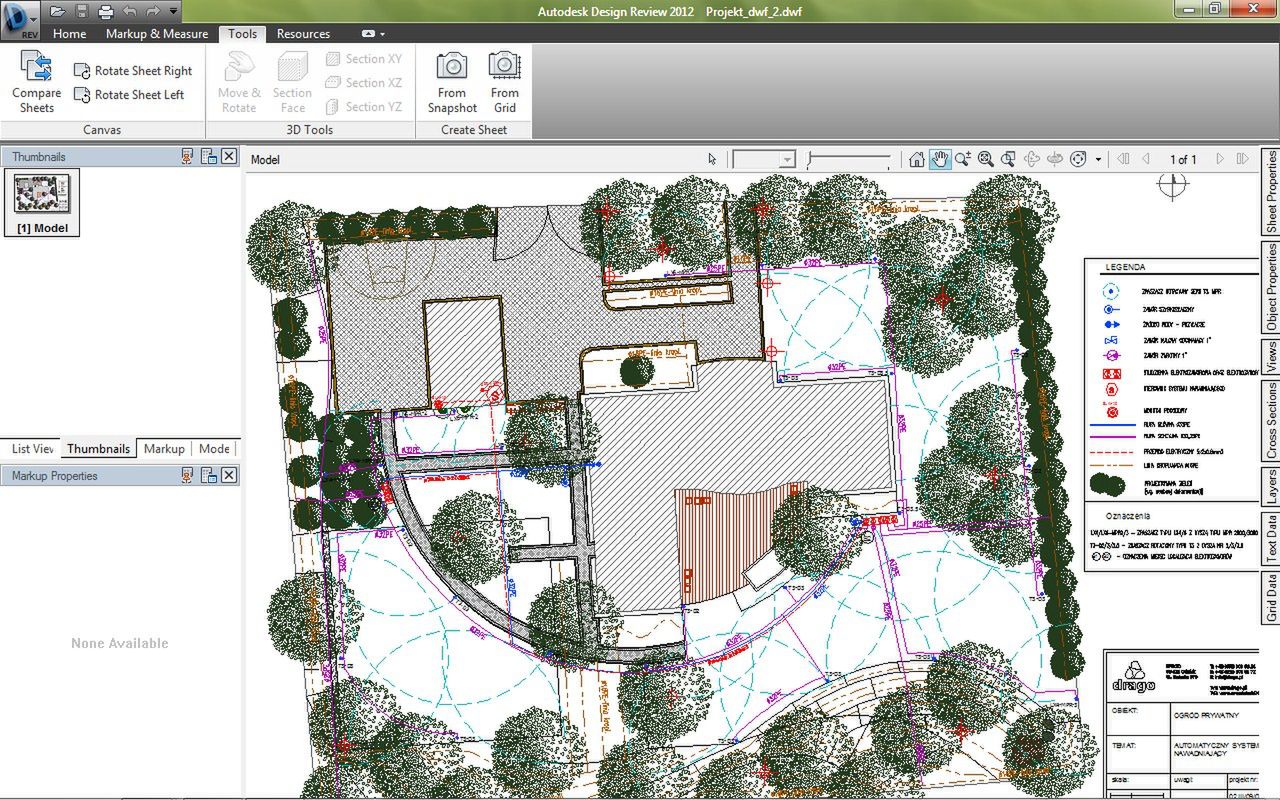
Task: Click the Home view icon
Action: [x=917, y=159]
